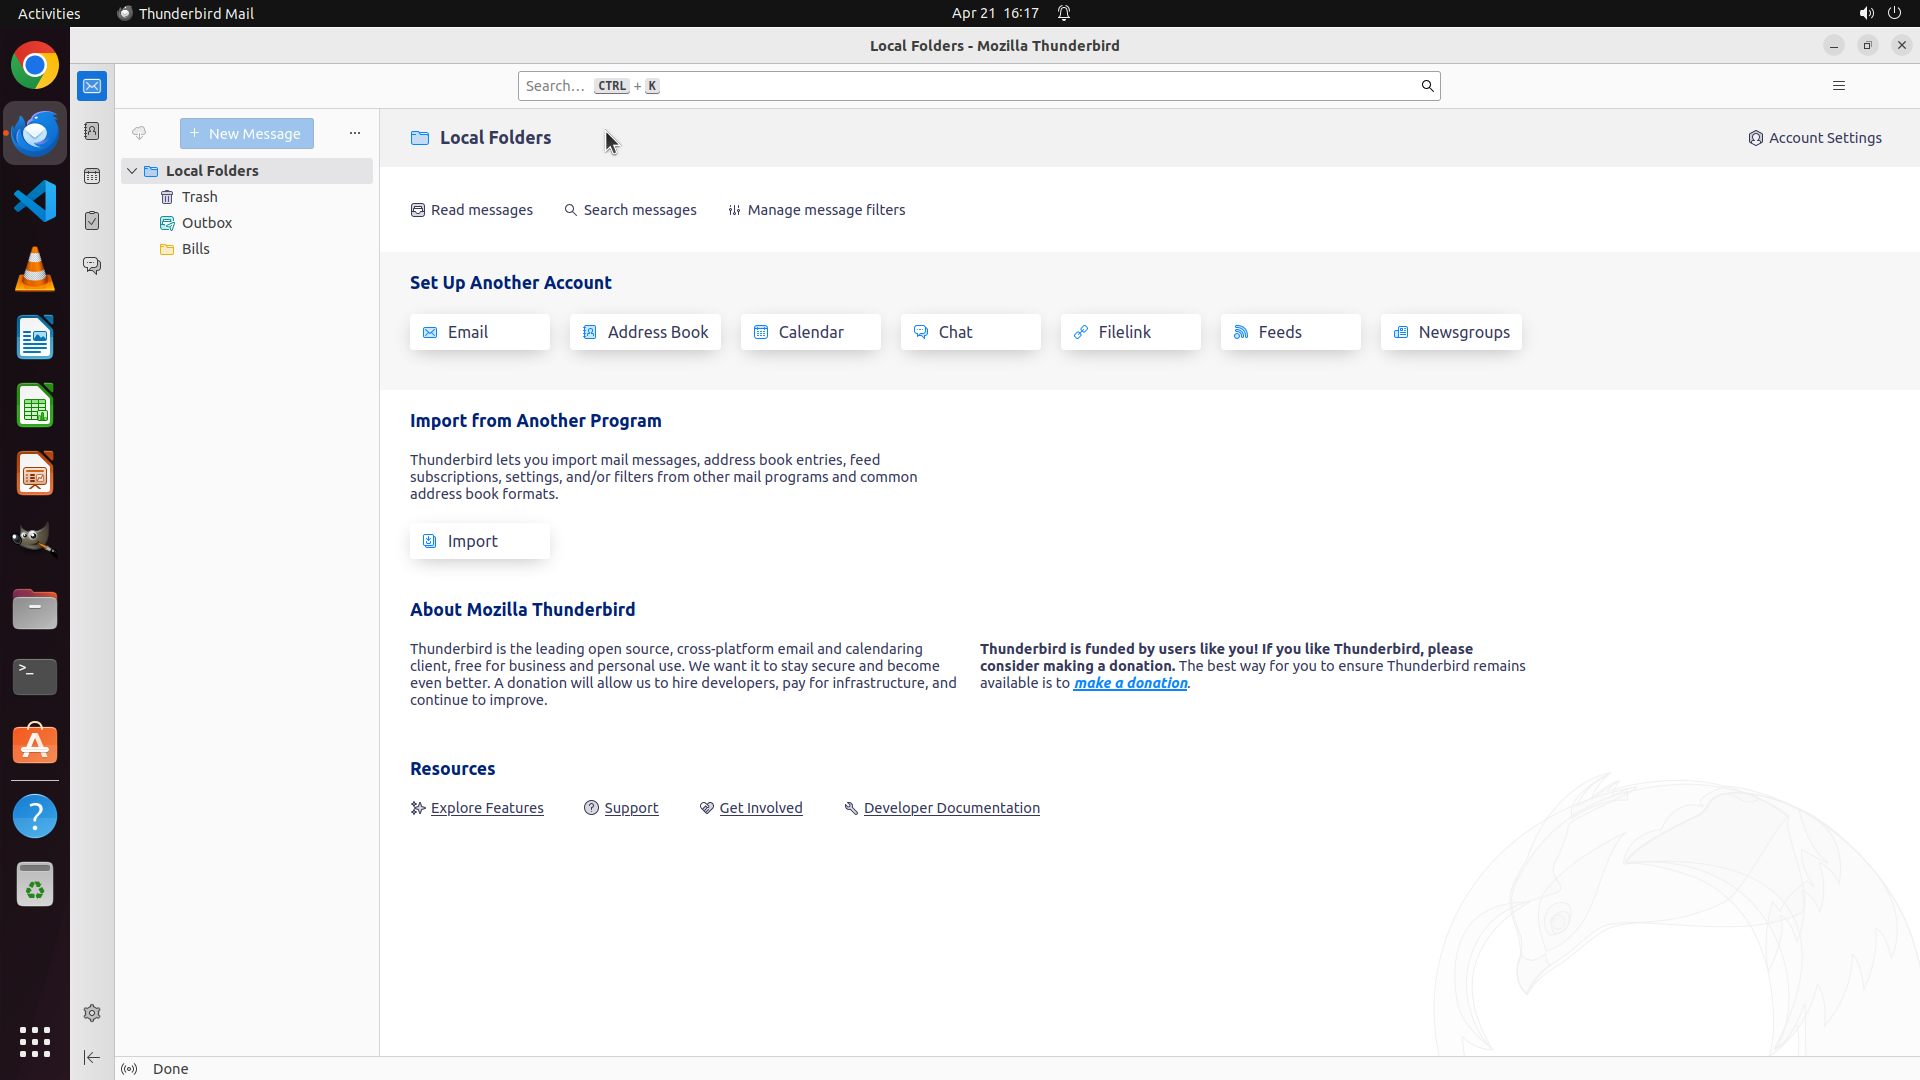Click the online status icon in status bar
The width and height of the screenshot is (1920, 1080).
(129, 1068)
